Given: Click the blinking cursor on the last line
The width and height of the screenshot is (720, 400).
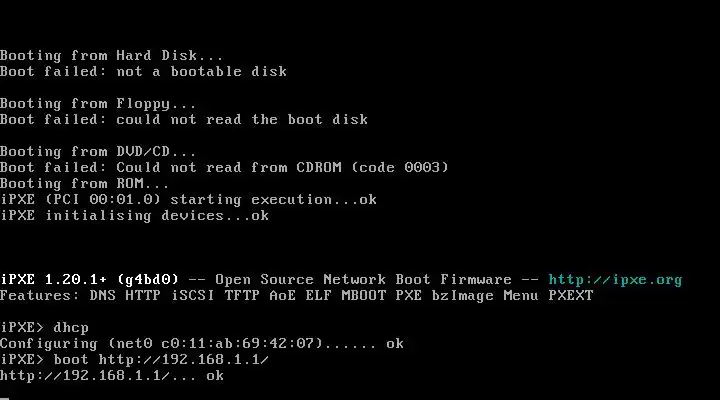Looking at the screenshot, I should click(x=4, y=397).
